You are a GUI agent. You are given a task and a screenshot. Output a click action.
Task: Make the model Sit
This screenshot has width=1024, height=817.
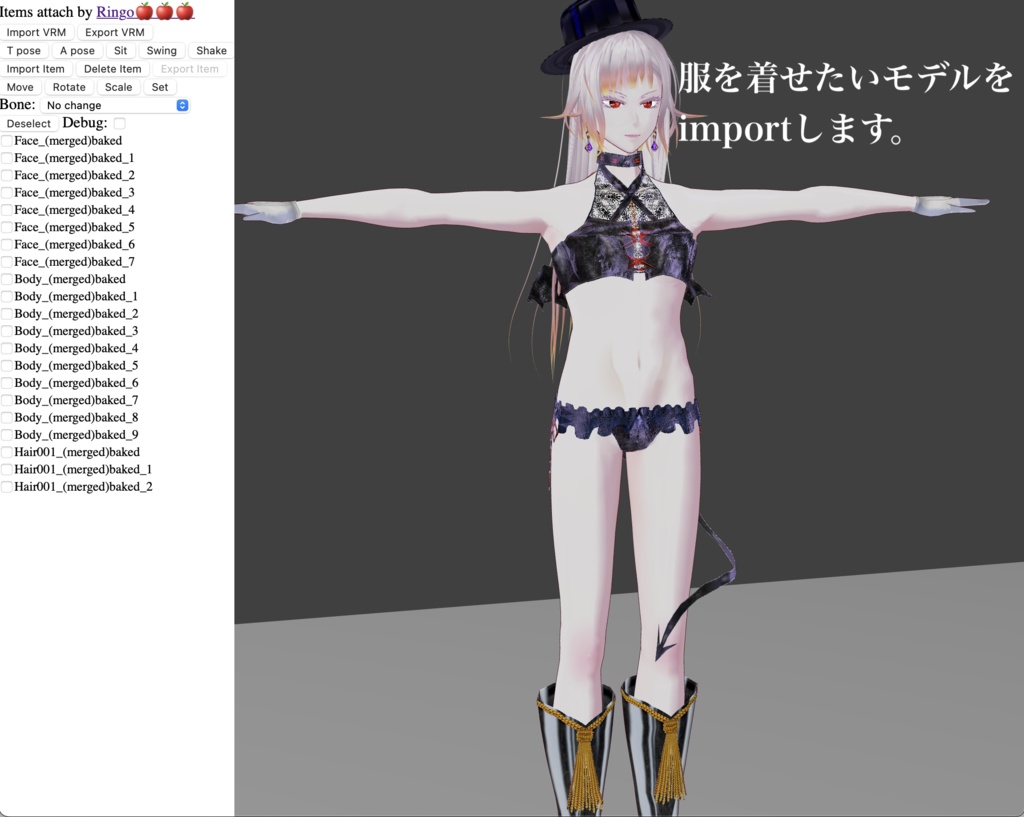[120, 50]
